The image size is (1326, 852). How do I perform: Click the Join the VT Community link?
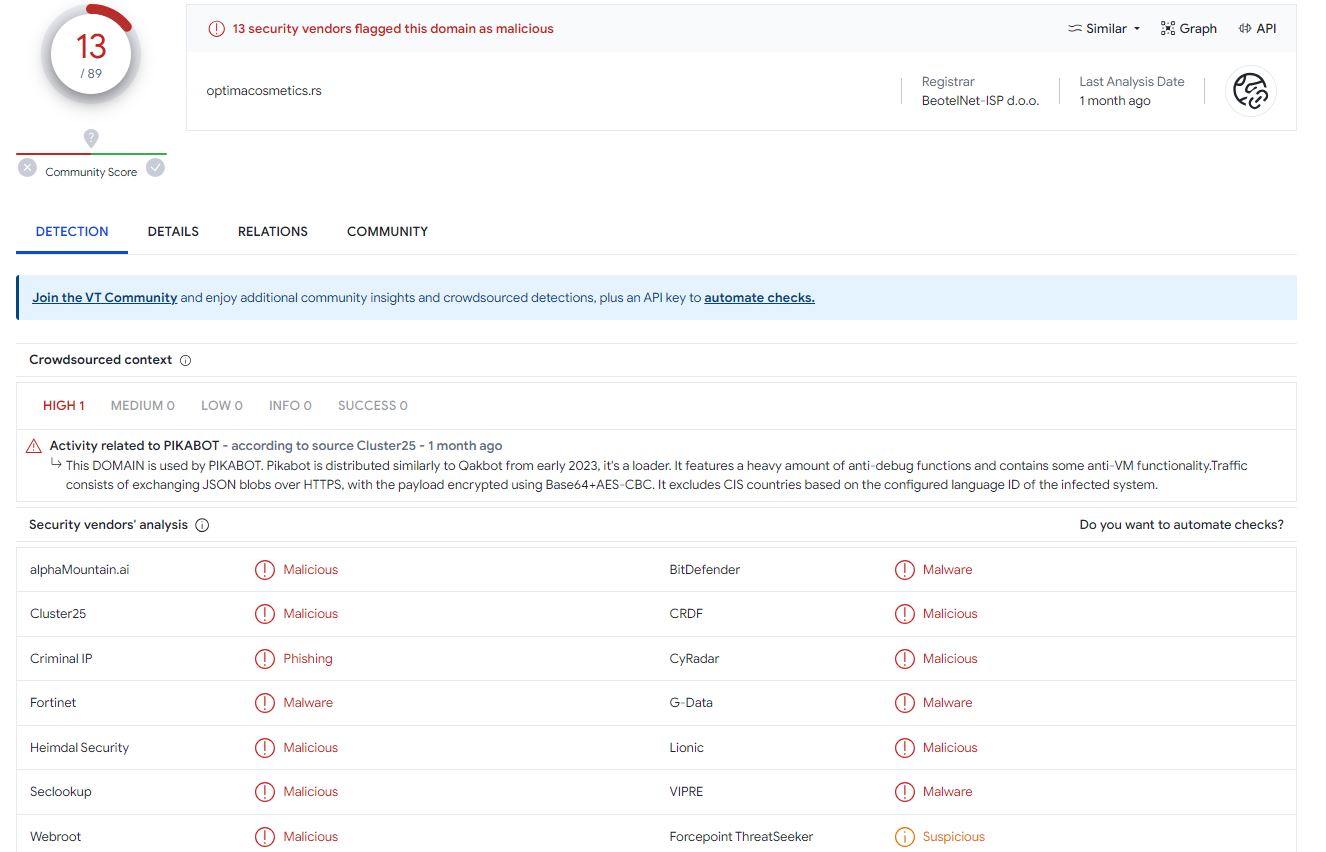(105, 298)
